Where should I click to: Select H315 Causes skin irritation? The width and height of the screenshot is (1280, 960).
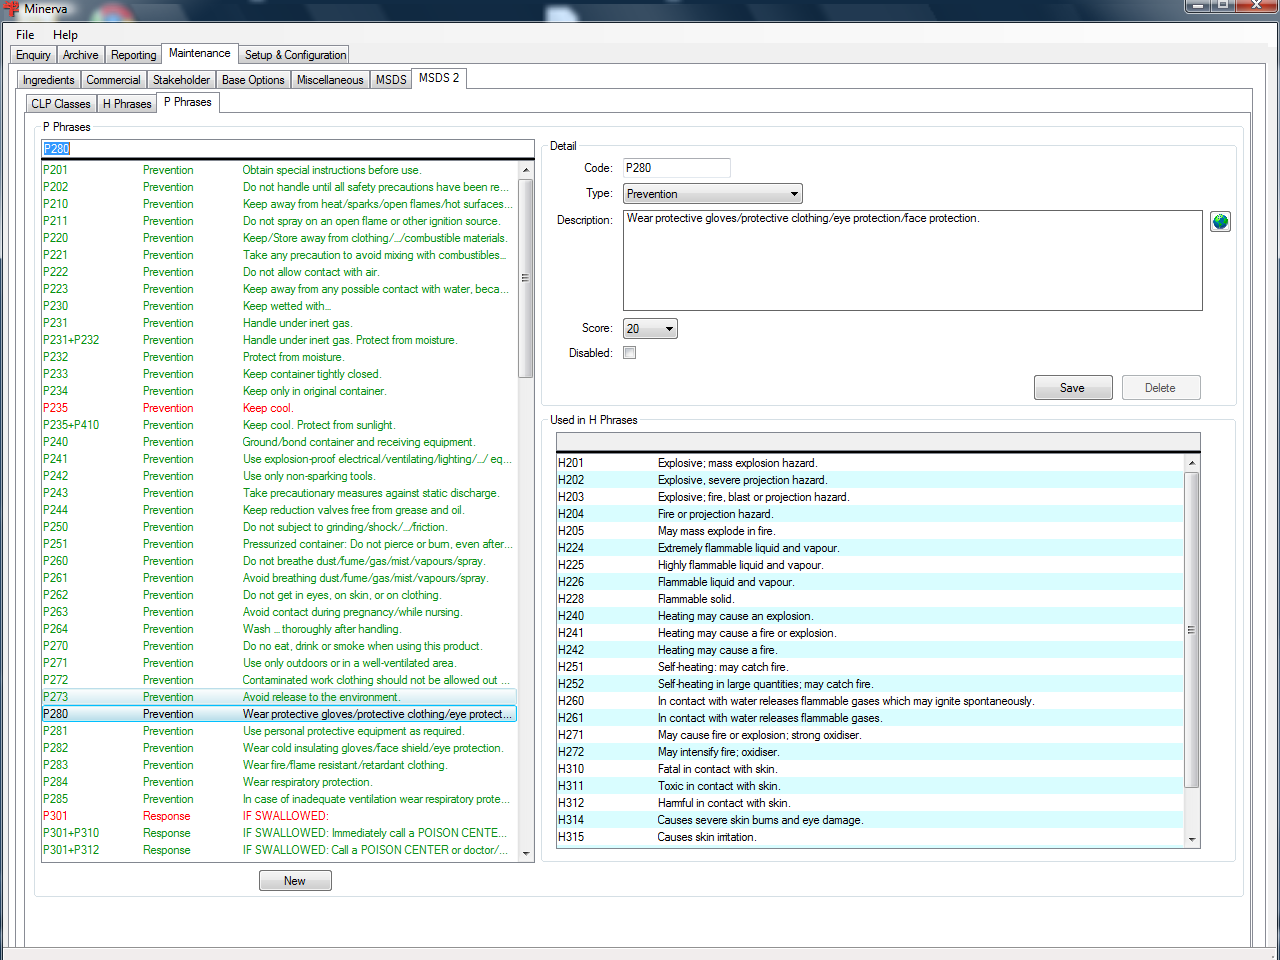point(870,837)
